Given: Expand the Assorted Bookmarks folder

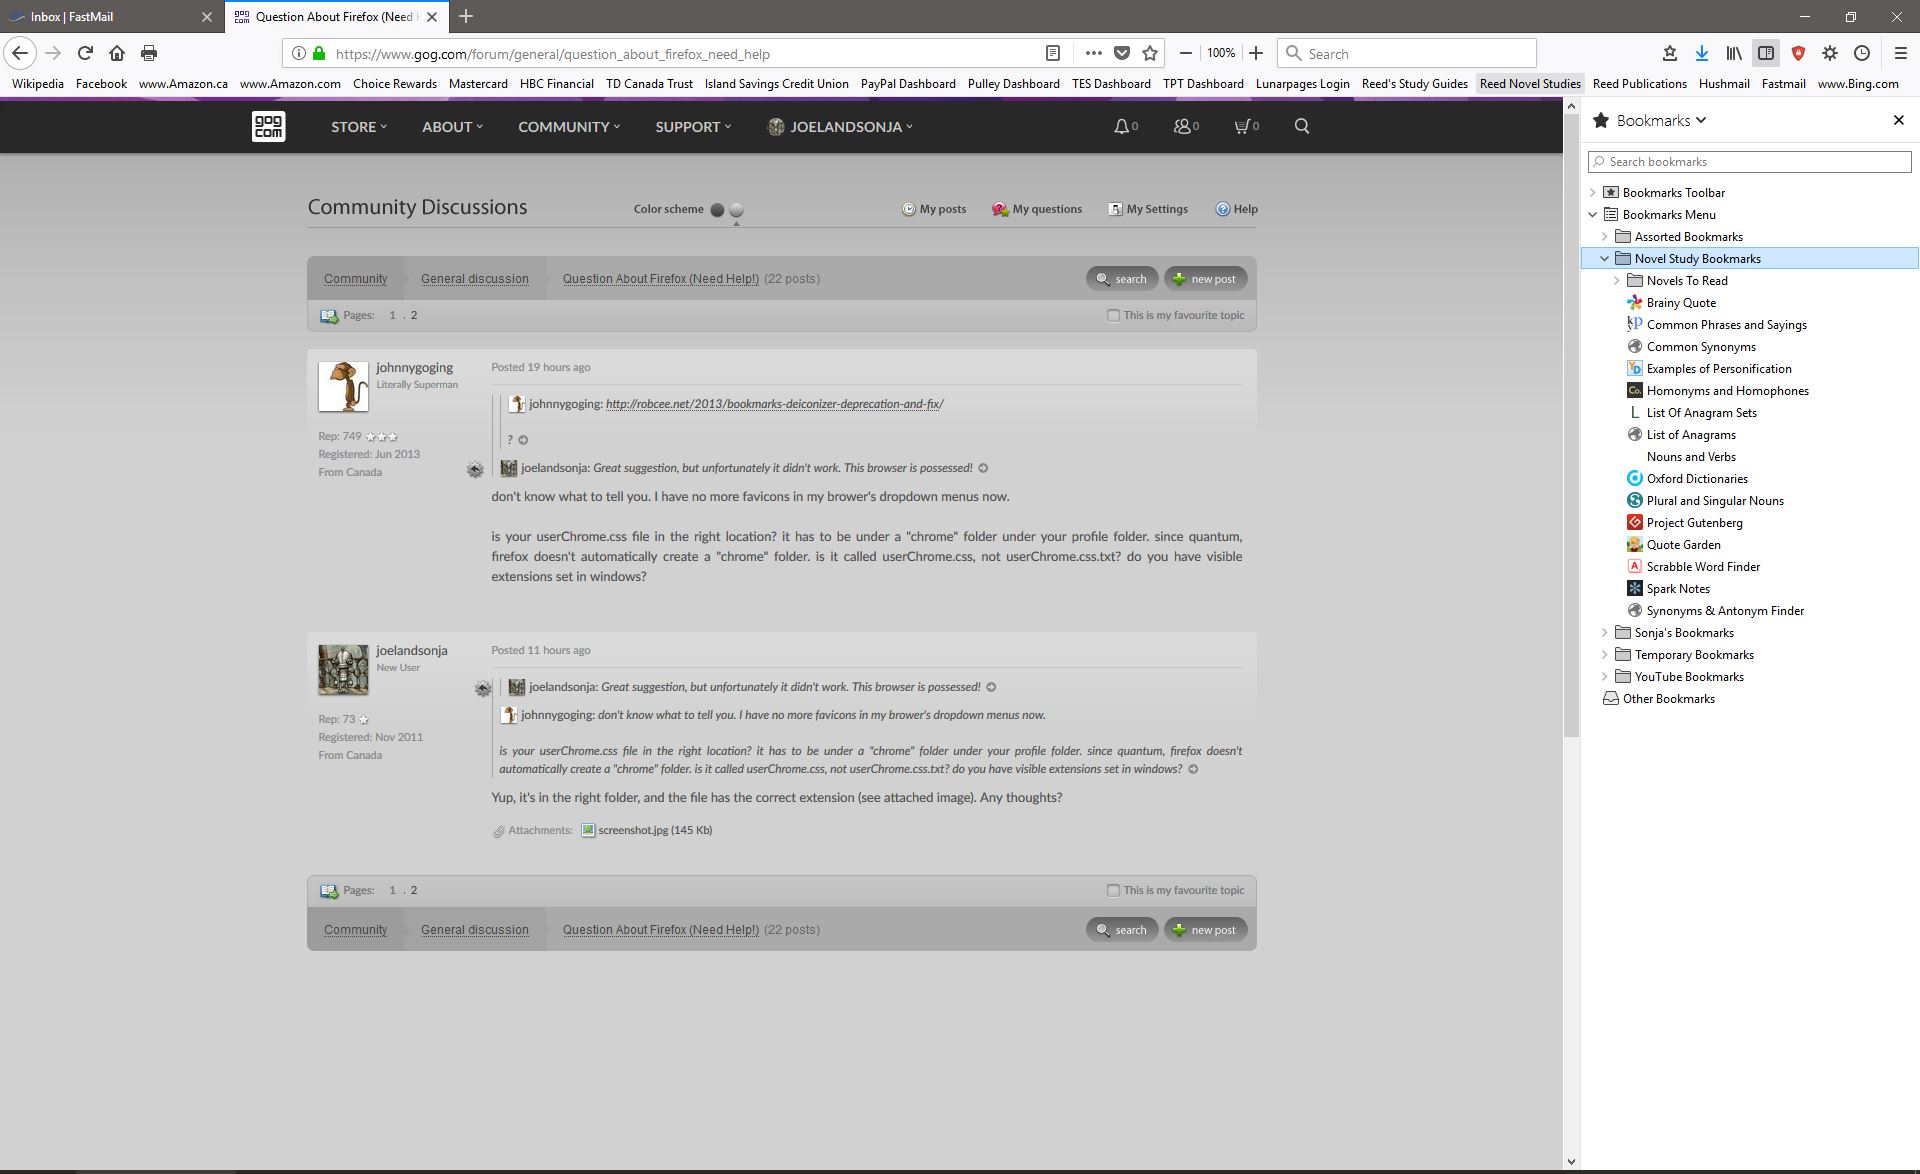Looking at the screenshot, I should click(x=1605, y=236).
